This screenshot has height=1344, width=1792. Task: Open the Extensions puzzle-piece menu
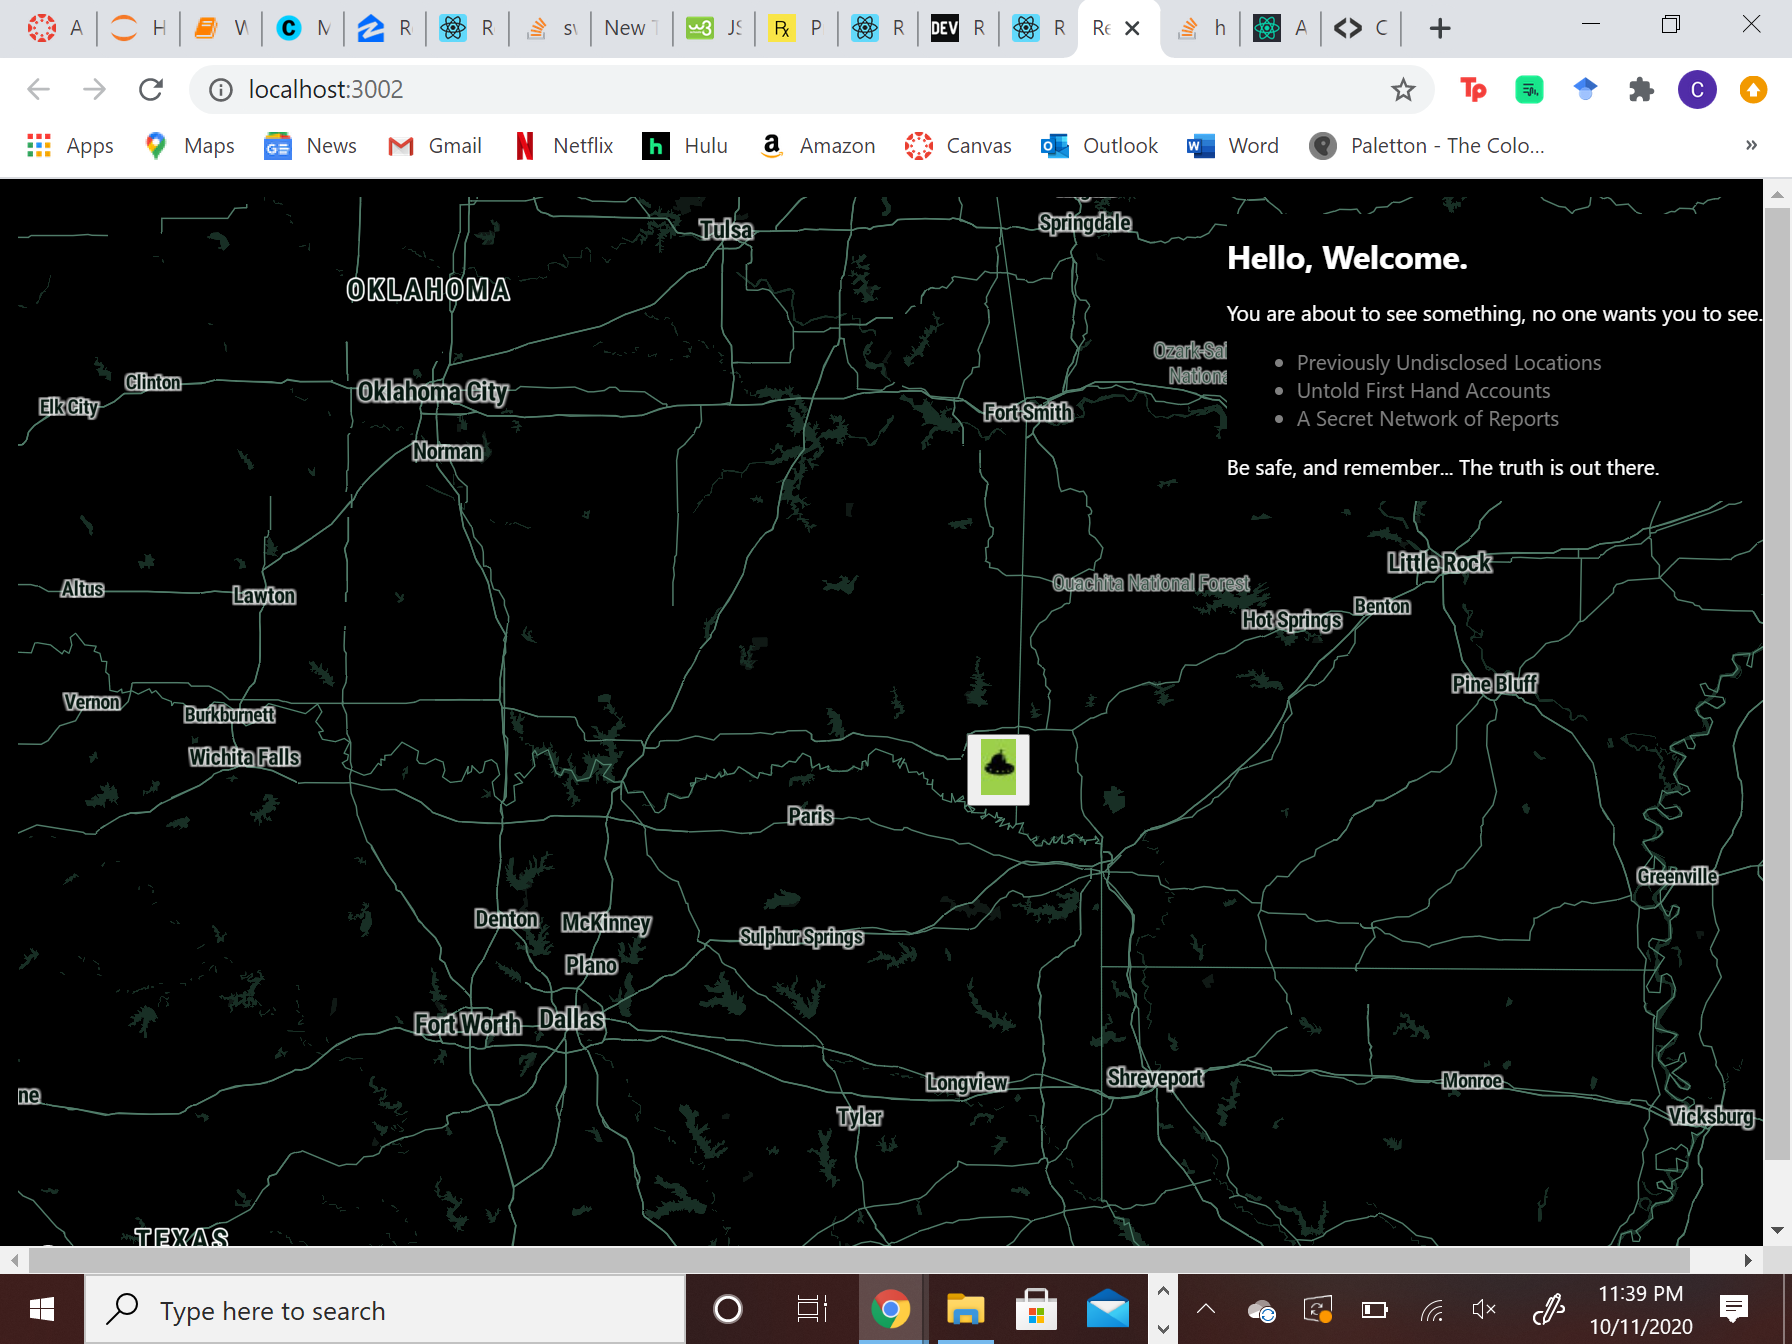click(x=1641, y=89)
